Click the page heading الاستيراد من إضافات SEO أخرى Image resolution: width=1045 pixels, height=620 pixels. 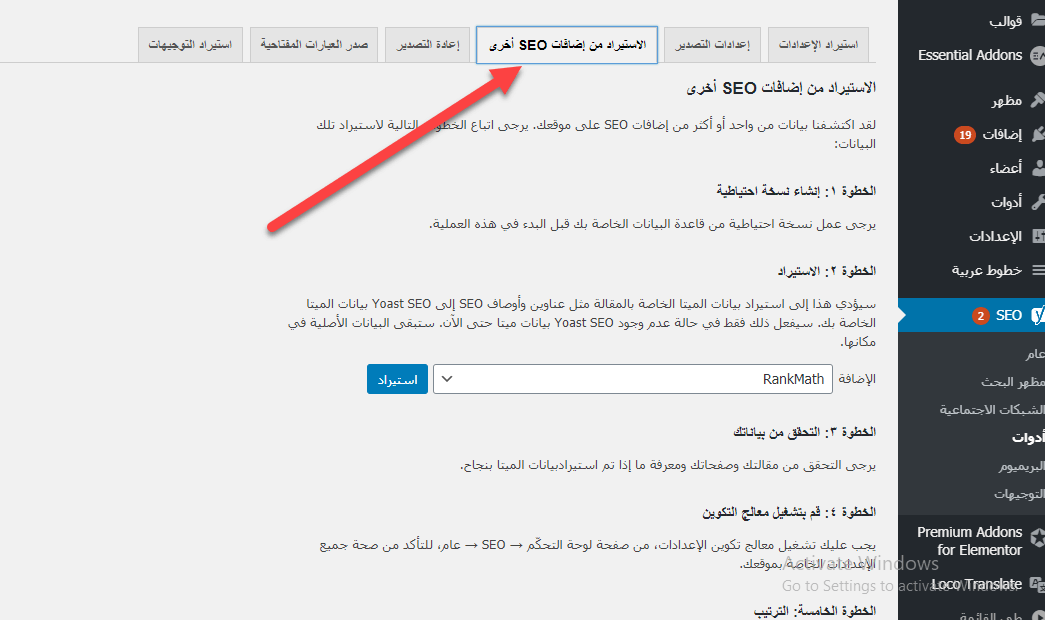[781, 88]
